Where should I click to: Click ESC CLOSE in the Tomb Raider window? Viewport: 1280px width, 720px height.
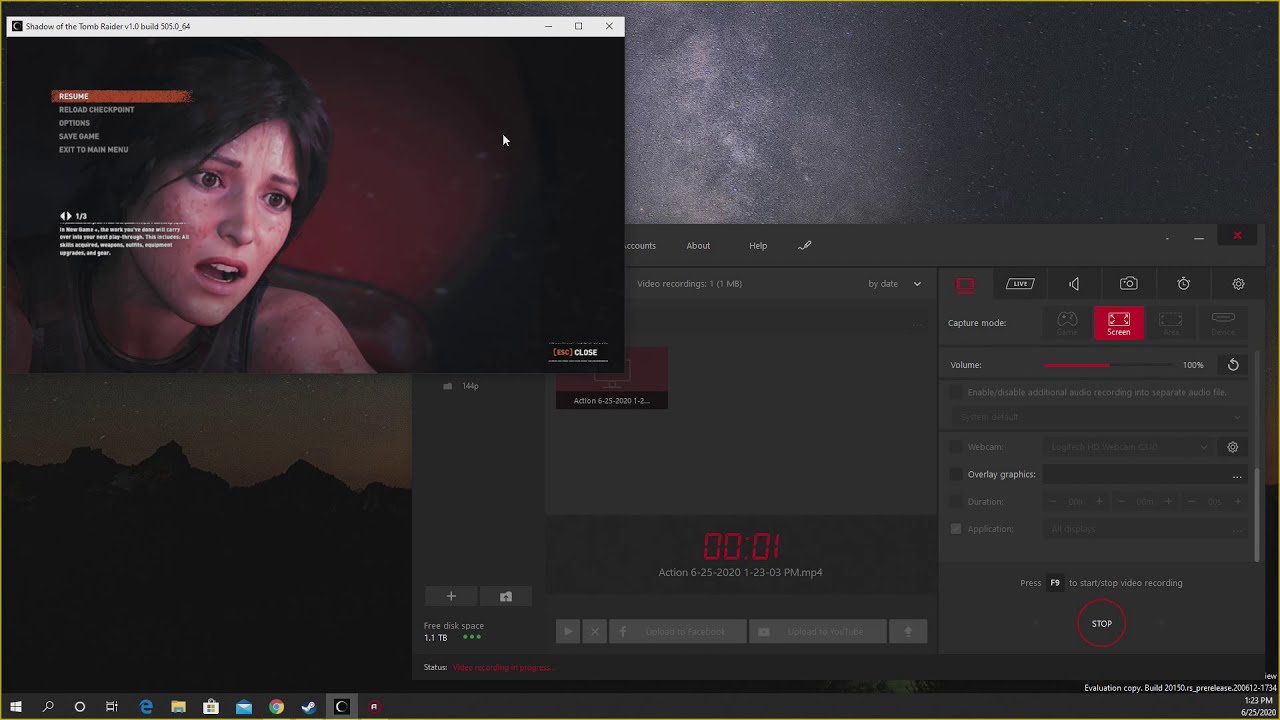pyautogui.click(x=575, y=352)
